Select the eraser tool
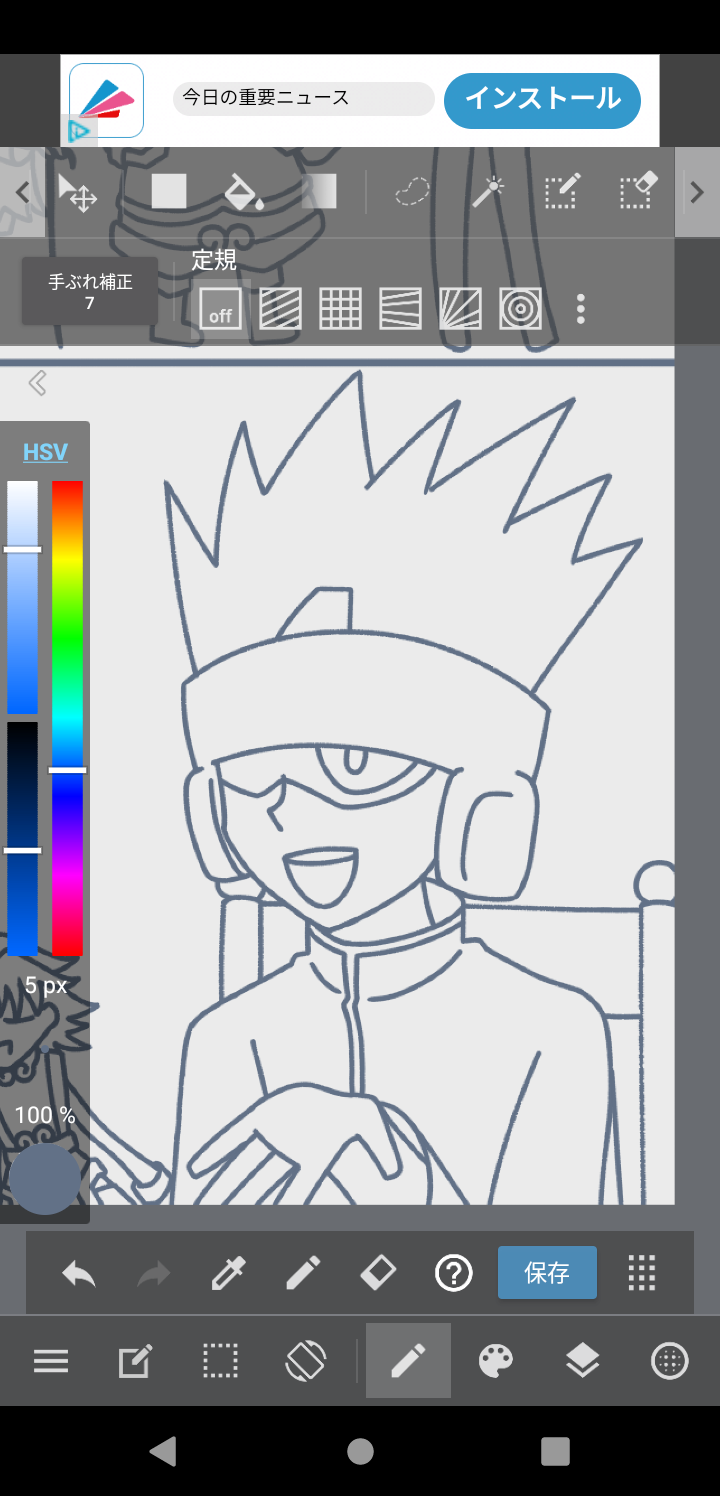This screenshot has height=1496, width=720. [x=378, y=1272]
